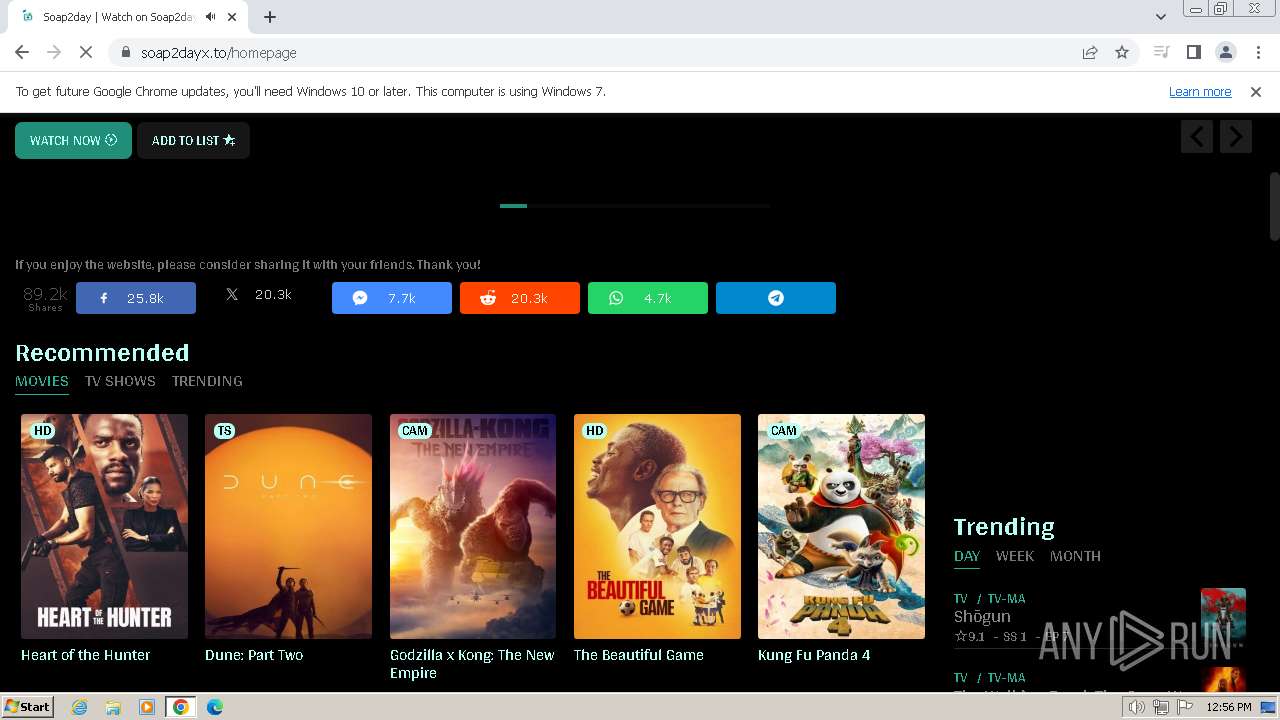The height and width of the screenshot is (720, 1280).
Task: Go to next slide arrow
Action: (x=1236, y=136)
